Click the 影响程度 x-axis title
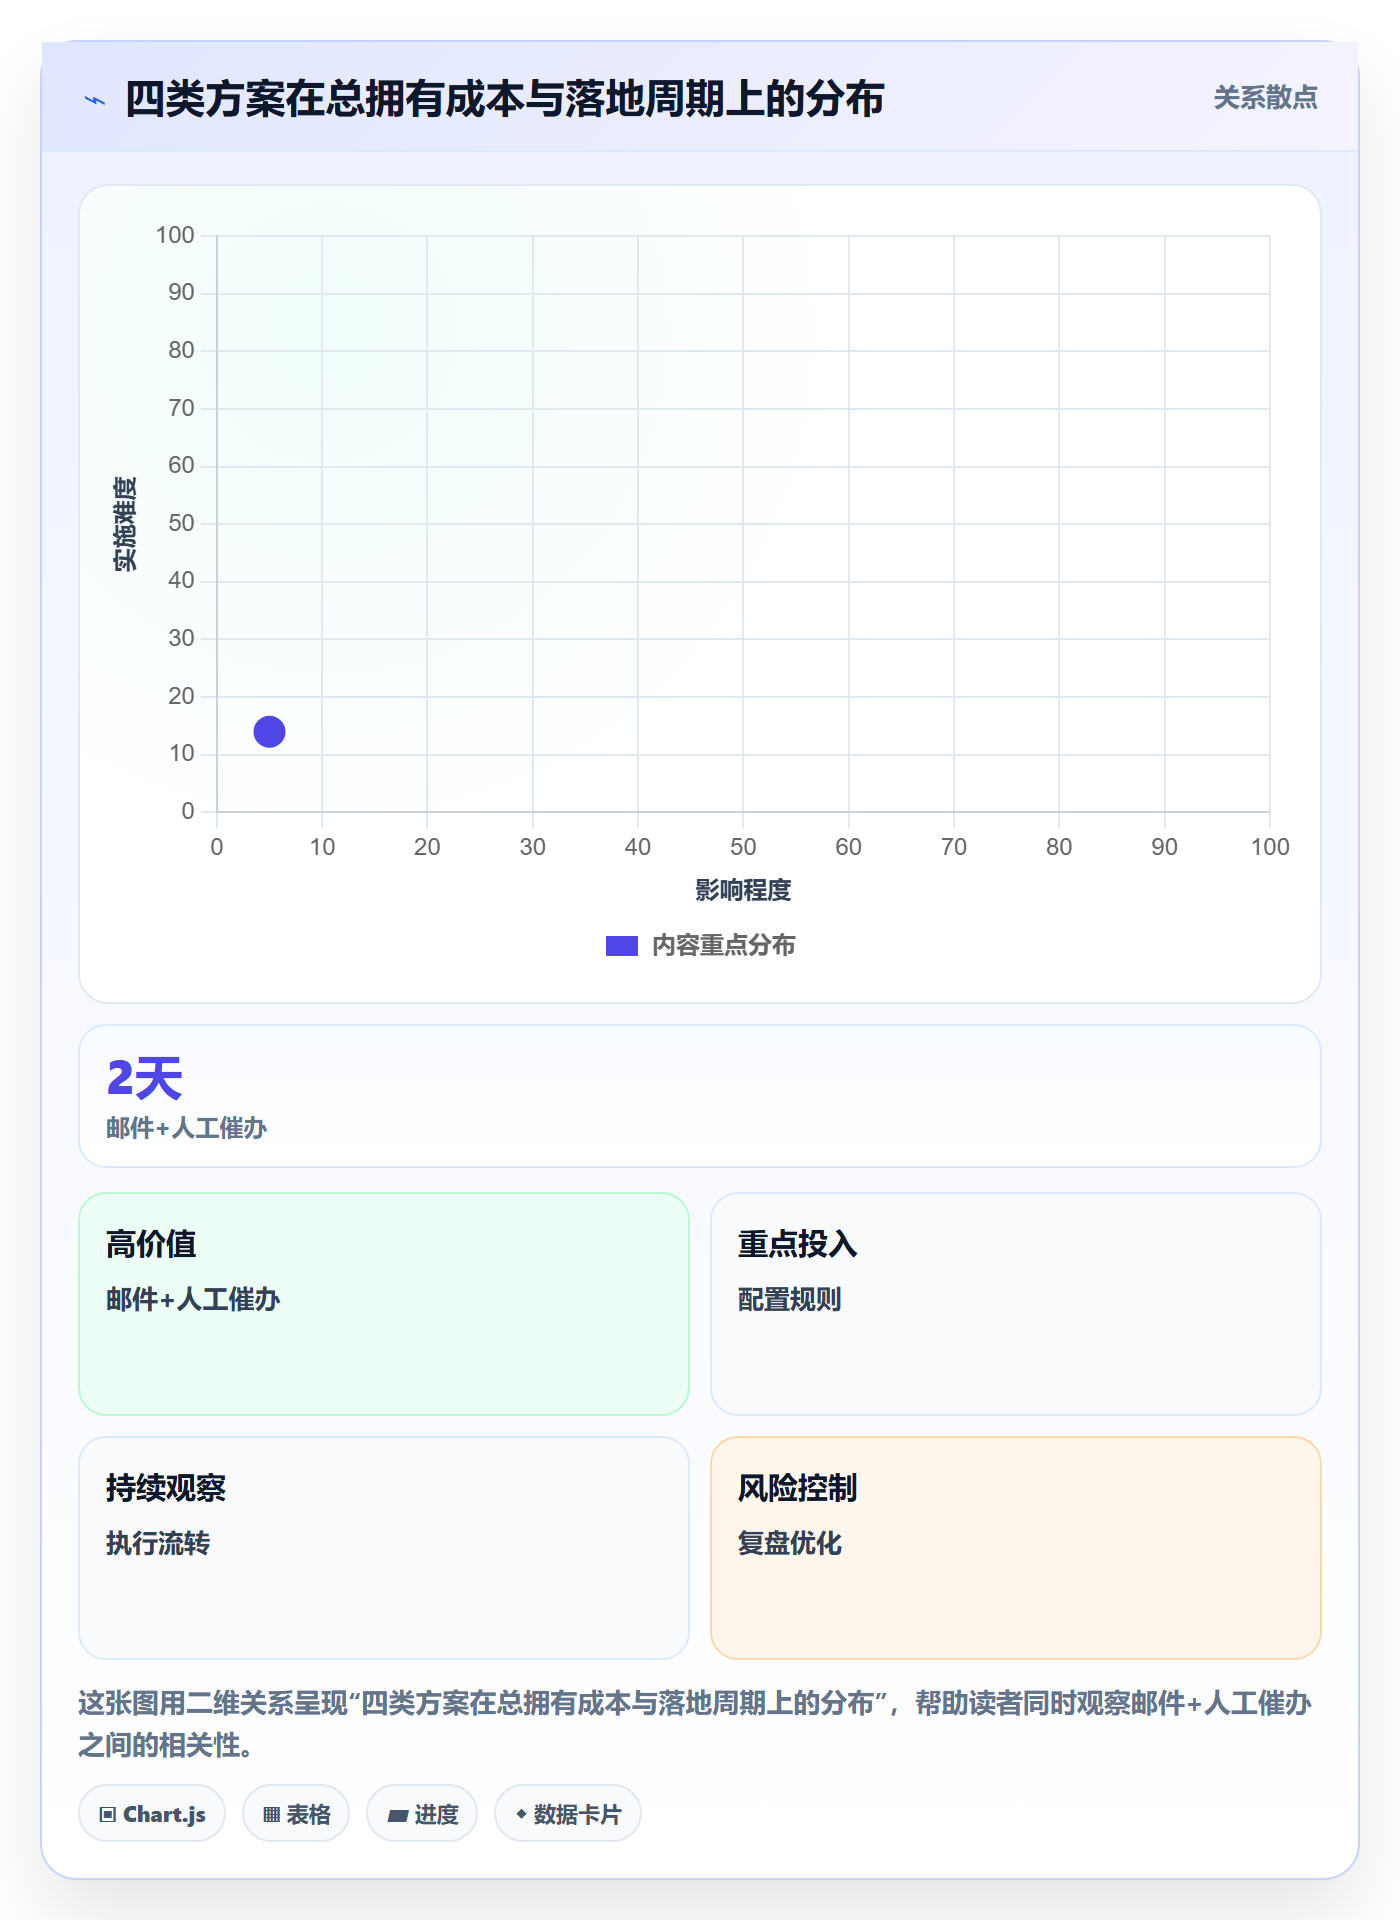 pos(743,890)
